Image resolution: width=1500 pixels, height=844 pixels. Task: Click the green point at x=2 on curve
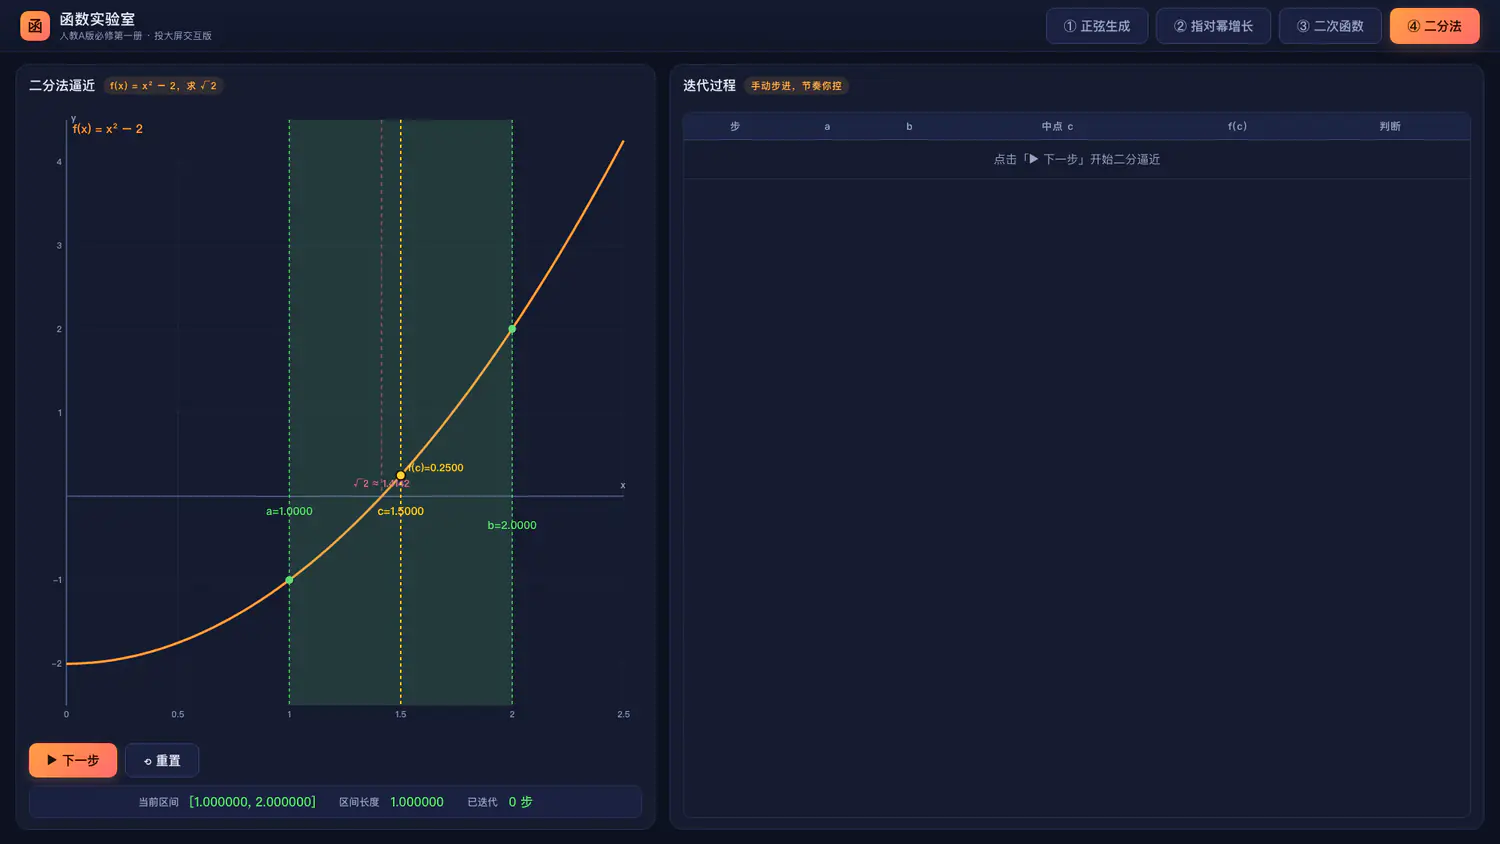512,329
